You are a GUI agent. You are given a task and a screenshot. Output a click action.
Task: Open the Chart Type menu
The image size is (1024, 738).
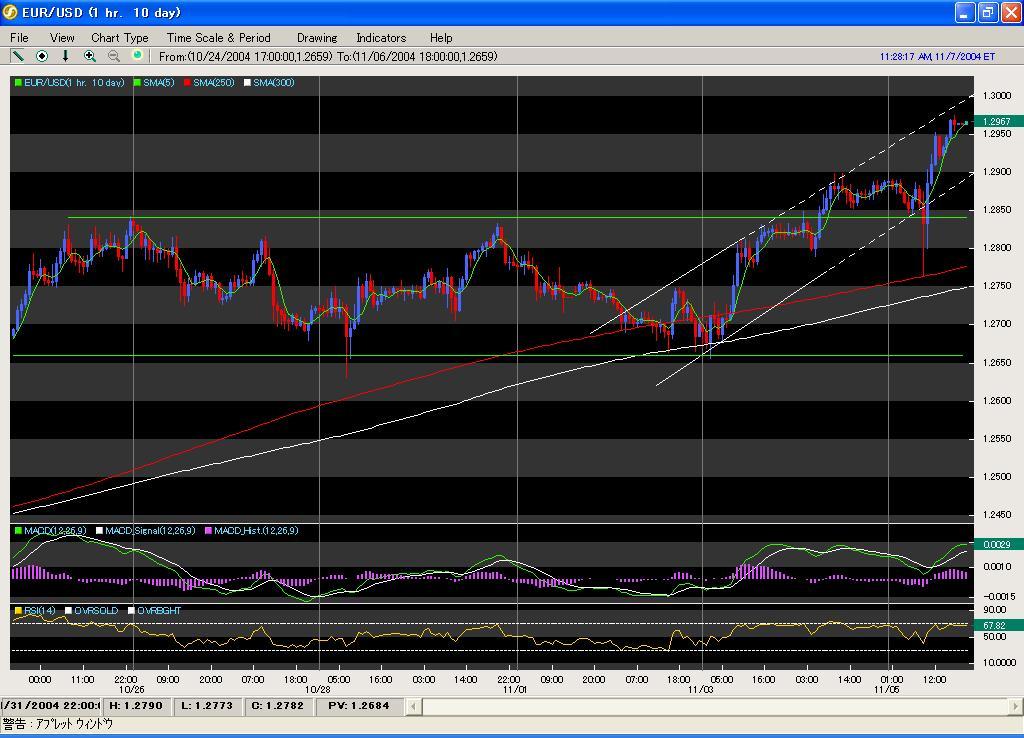click(120, 38)
